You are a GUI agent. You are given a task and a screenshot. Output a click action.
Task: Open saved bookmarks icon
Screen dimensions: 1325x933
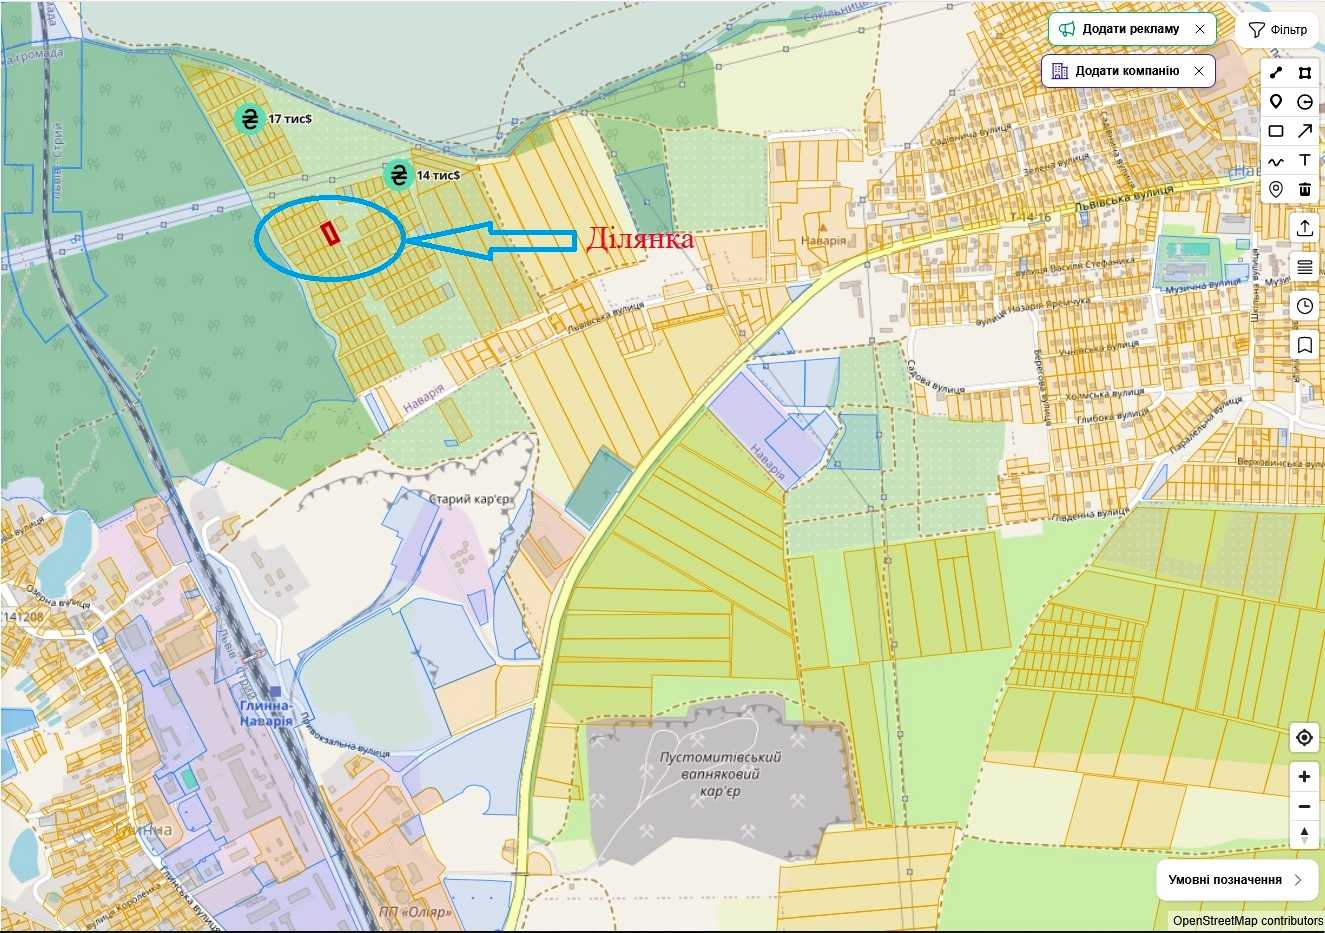pos(1305,345)
